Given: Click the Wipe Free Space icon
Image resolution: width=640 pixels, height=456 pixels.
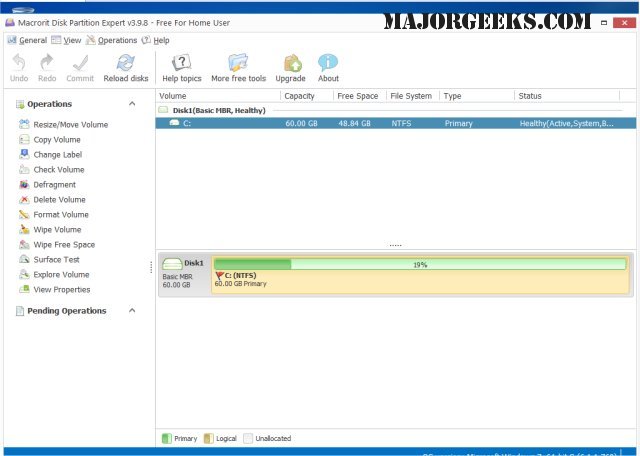Looking at the screenshot, I should pos(24,244).
